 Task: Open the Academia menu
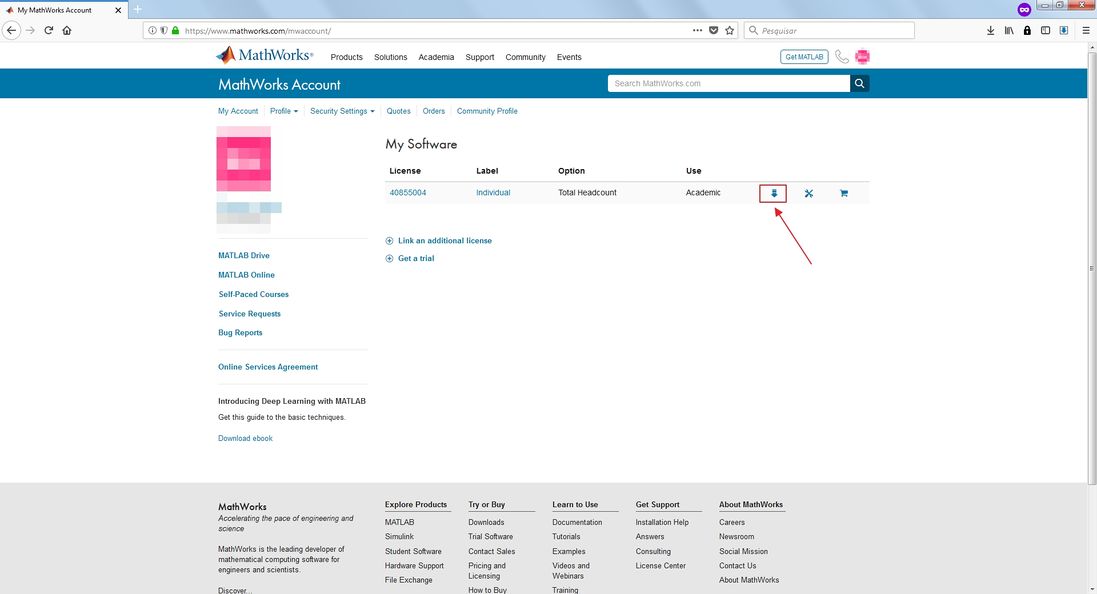tap(436, 57)
